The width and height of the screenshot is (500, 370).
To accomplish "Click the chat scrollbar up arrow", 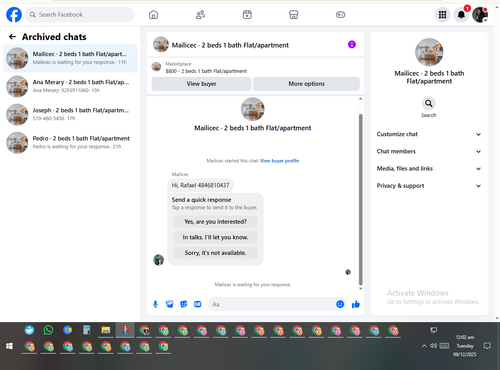I will (x=360, y=99).
